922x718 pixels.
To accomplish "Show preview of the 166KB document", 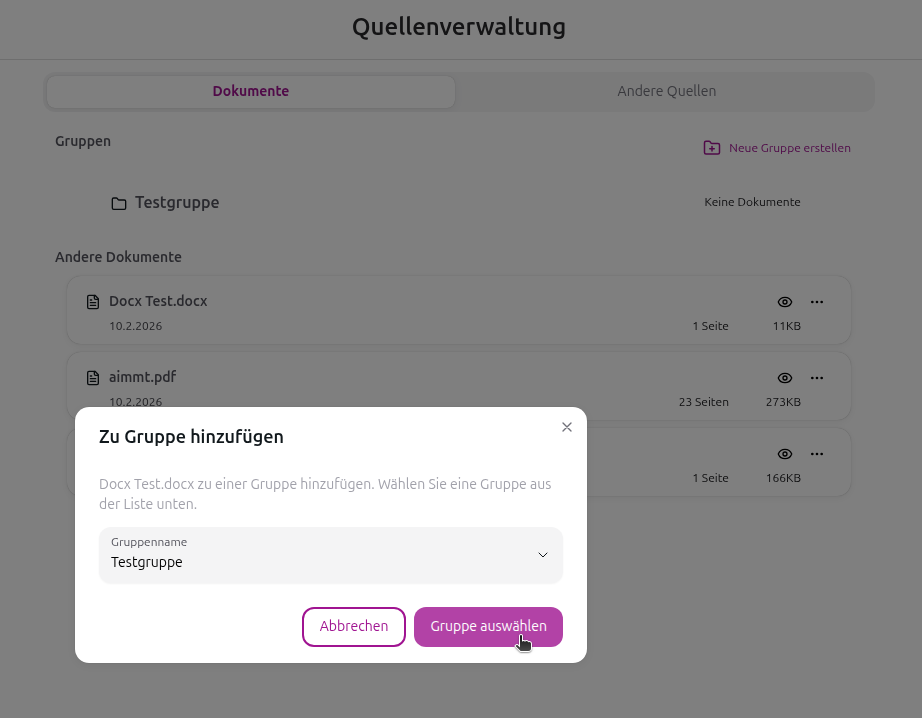I will click(785, 454).
